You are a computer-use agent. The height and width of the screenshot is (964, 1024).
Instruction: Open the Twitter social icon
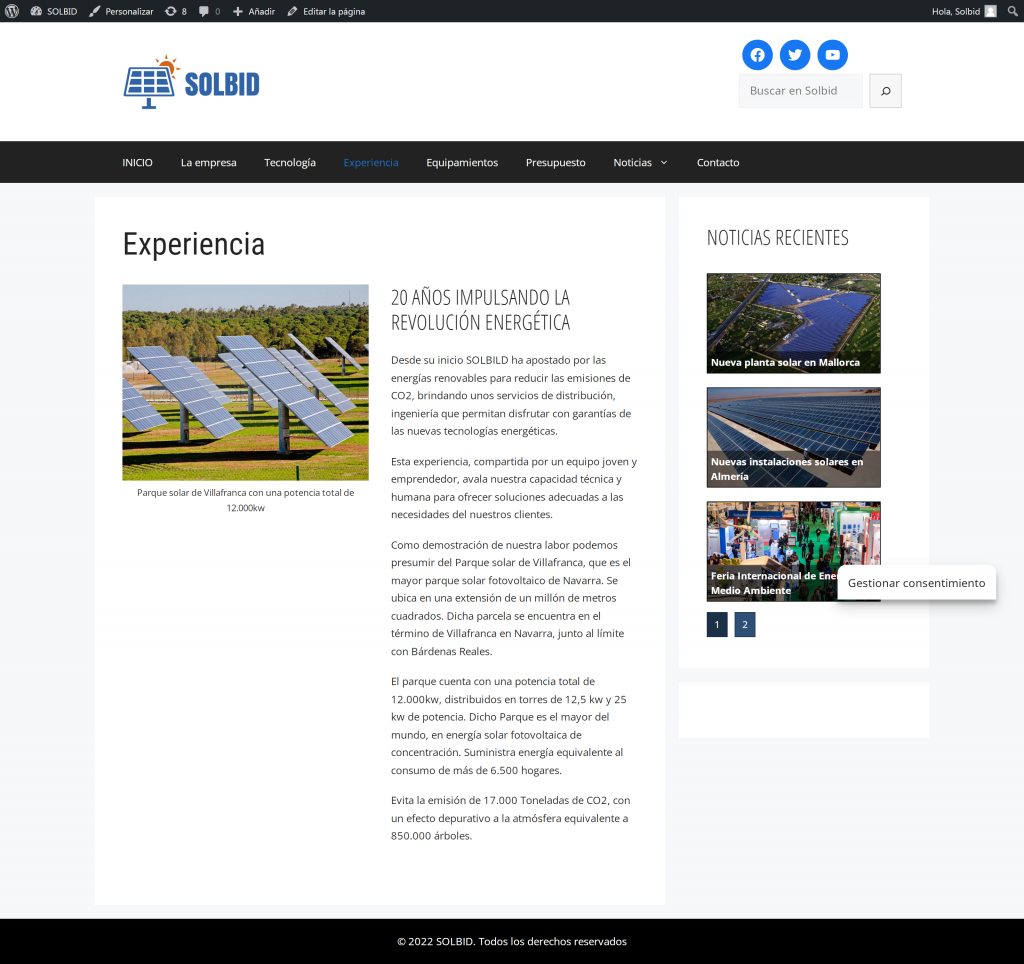795,55
